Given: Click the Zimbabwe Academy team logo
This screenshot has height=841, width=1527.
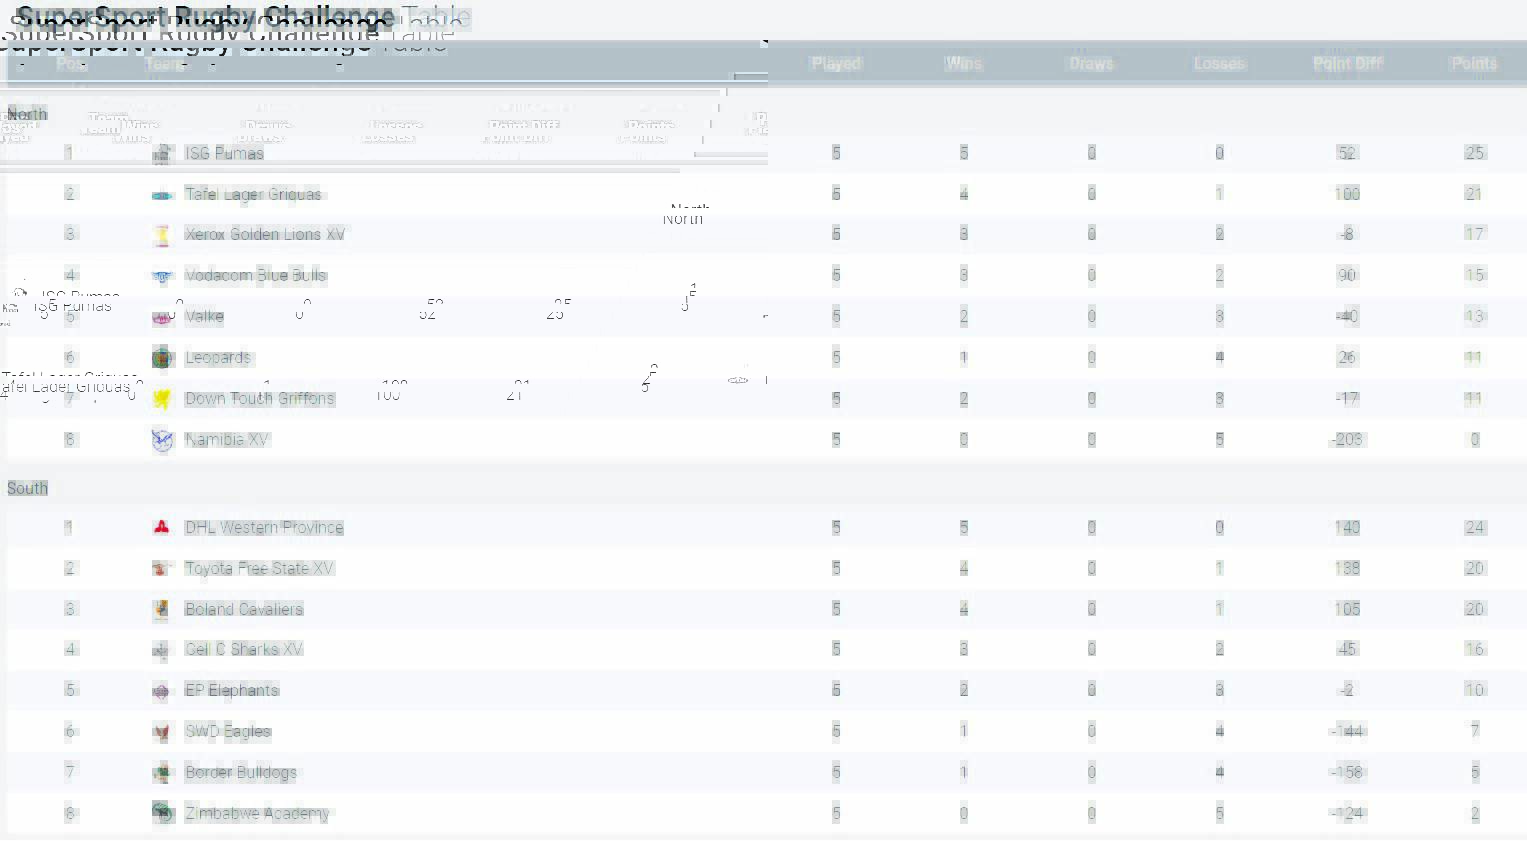Looking at the screenshot, I should click(x=162, y=813).
